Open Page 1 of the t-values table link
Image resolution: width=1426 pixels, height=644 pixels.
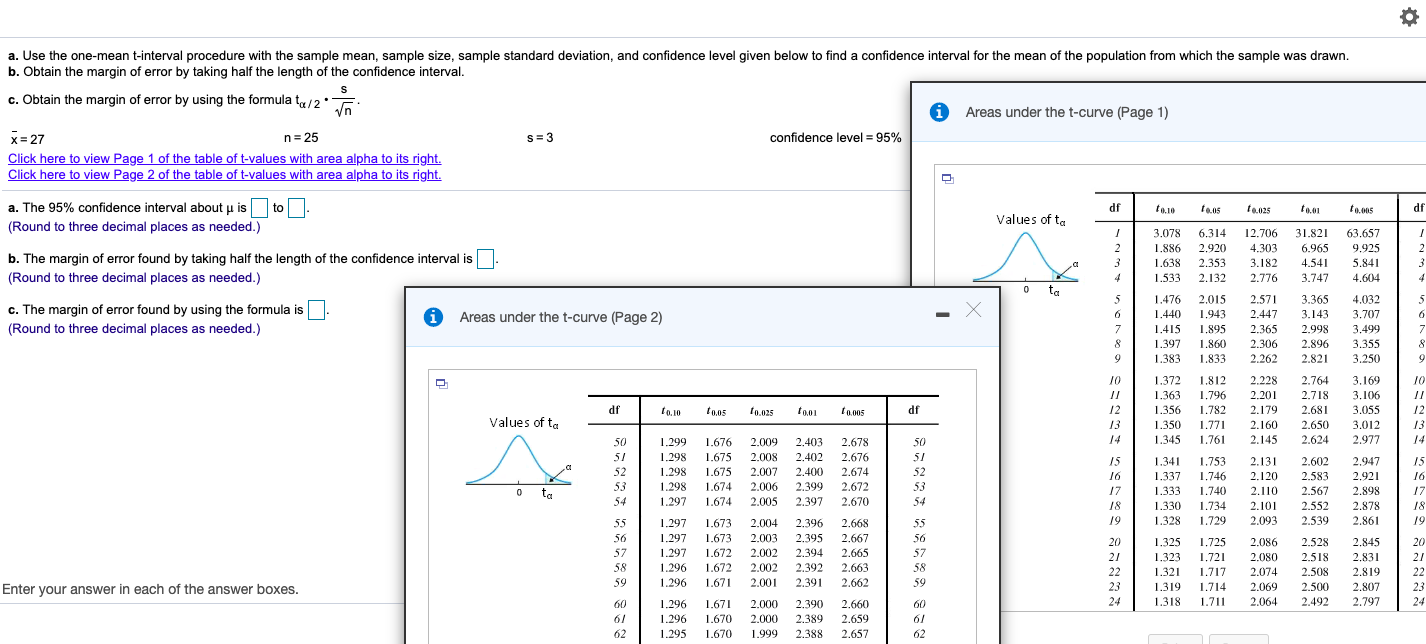tap(225, 158)
